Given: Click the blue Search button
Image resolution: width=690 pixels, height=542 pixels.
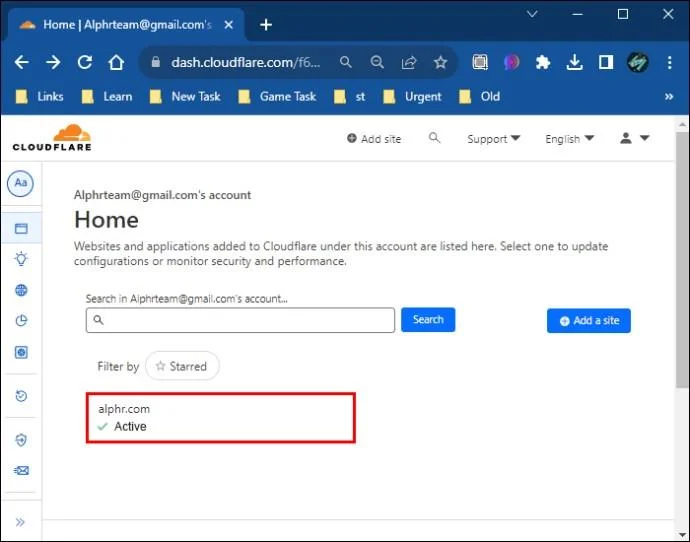Looking at the screenshot, I should point(428,320).
